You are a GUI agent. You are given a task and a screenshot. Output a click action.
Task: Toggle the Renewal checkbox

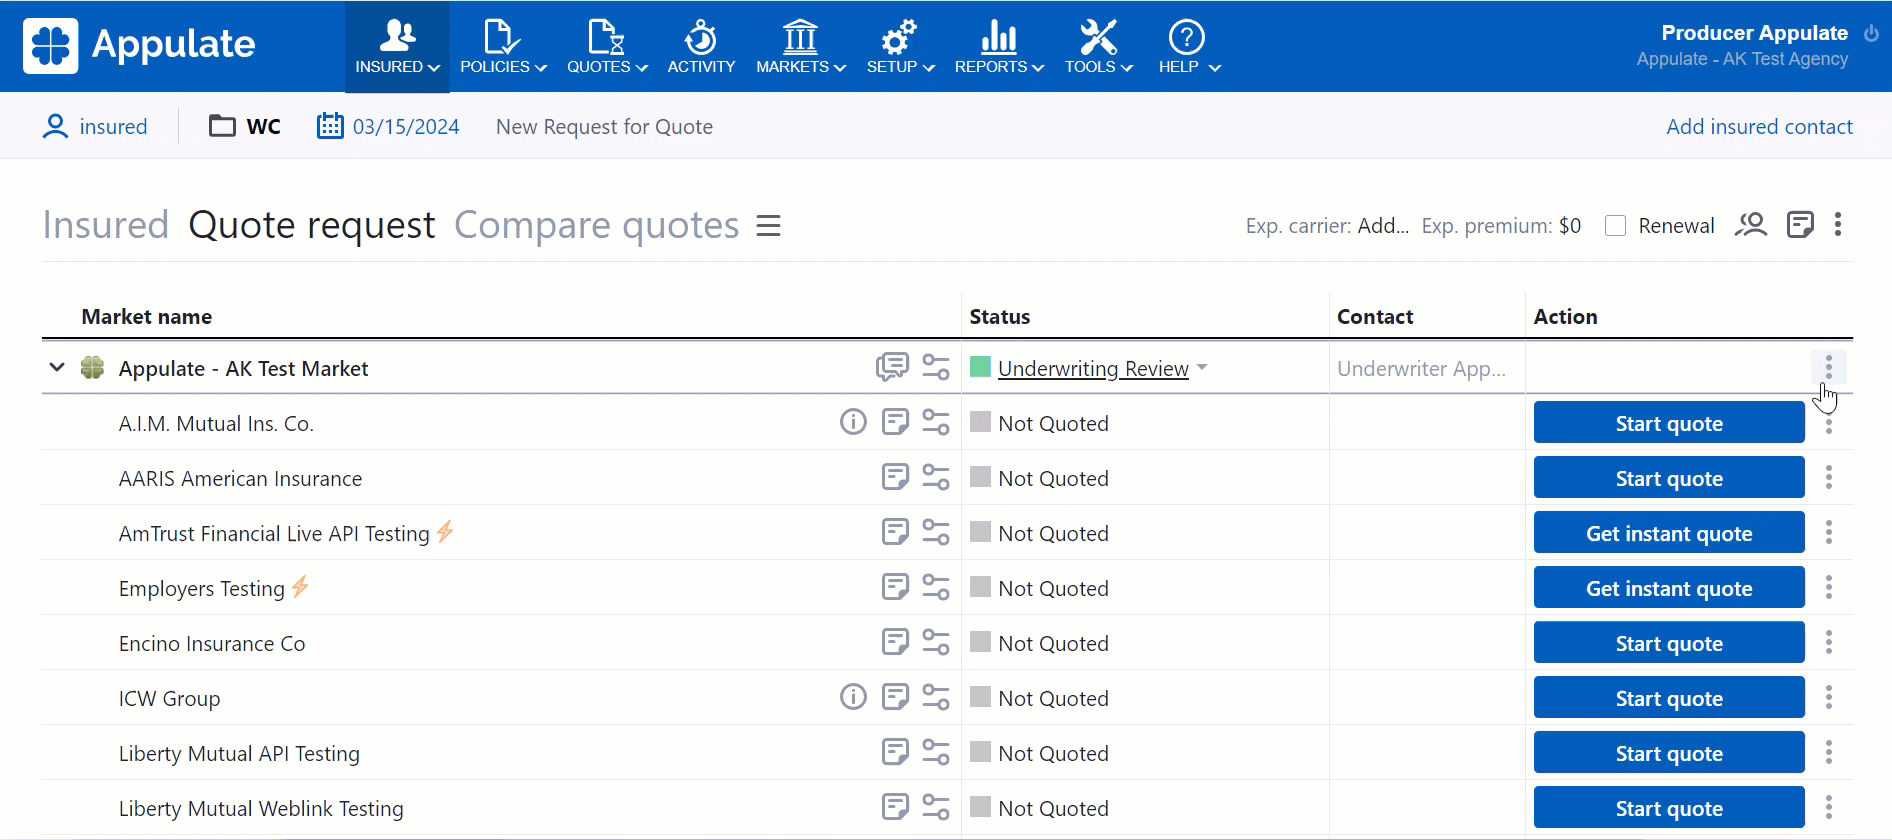pyautogui.click(x=1615, y=226)
